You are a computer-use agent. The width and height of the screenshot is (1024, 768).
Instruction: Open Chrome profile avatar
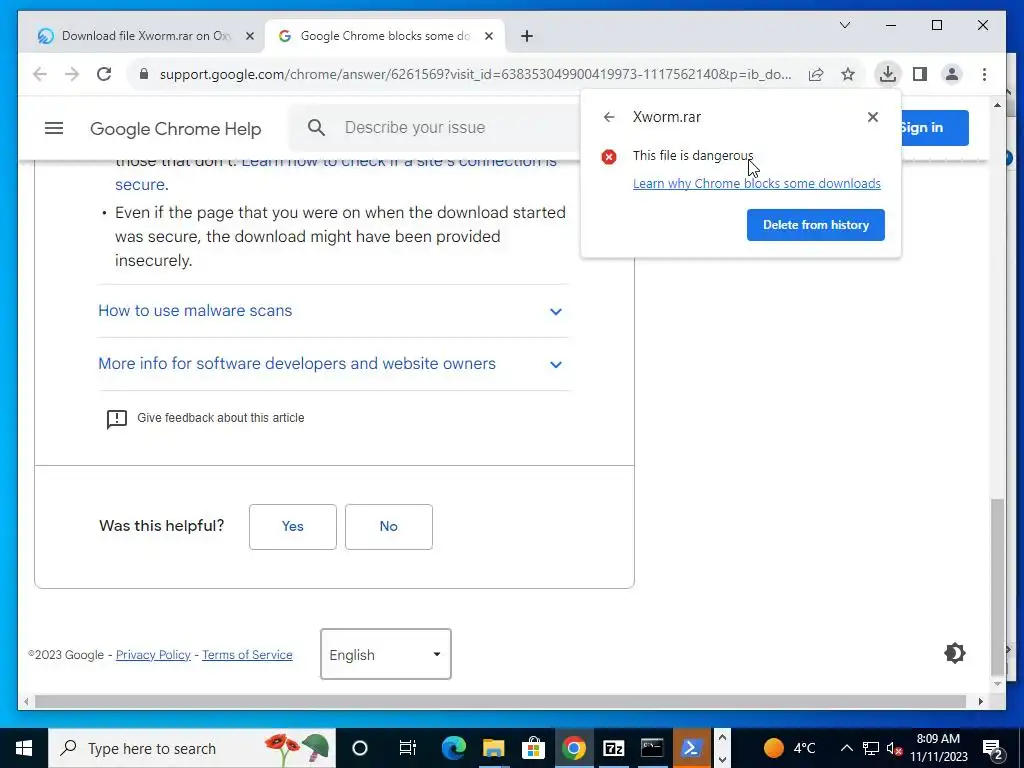[x=952, y=74]
